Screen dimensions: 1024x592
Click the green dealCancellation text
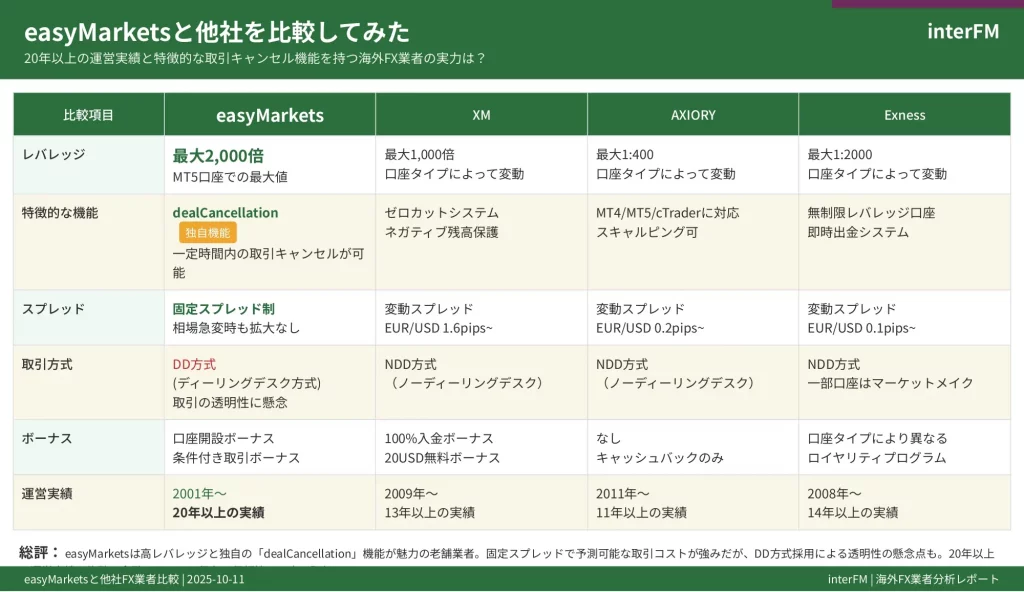pyautogui.click(x=225, y=213)
